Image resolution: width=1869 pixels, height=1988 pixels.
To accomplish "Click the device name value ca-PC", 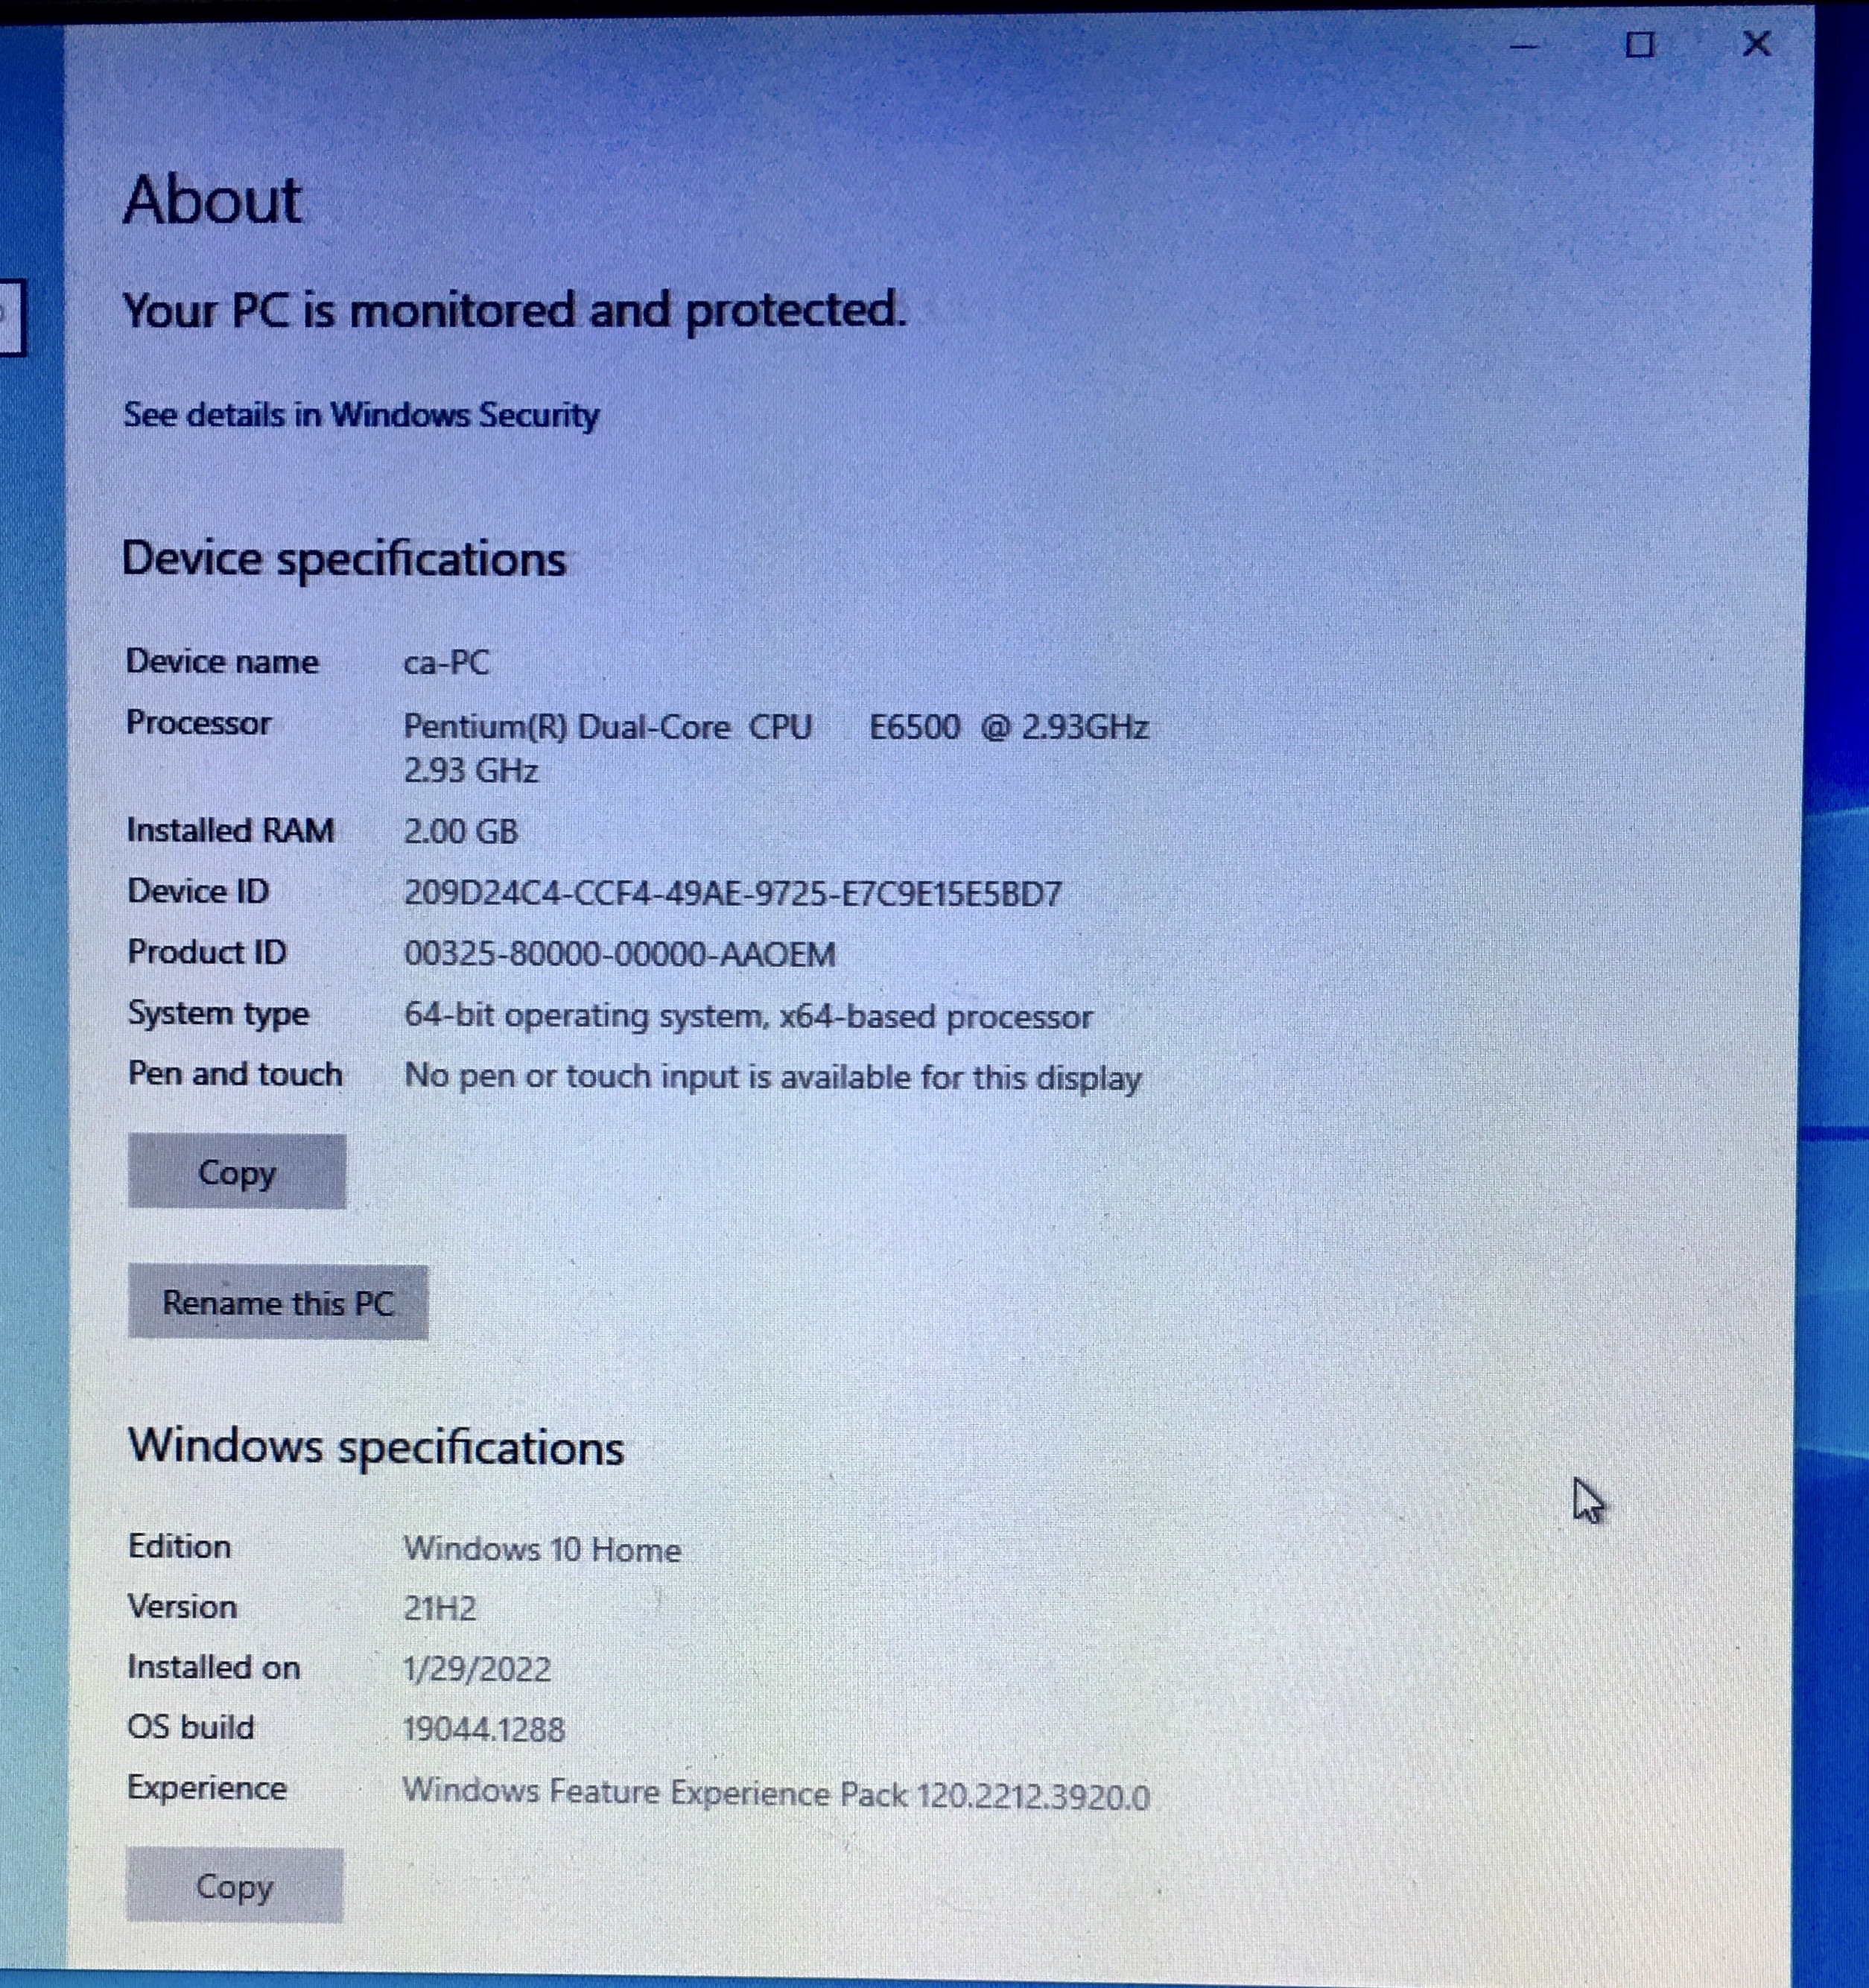I will click(446, 662).
